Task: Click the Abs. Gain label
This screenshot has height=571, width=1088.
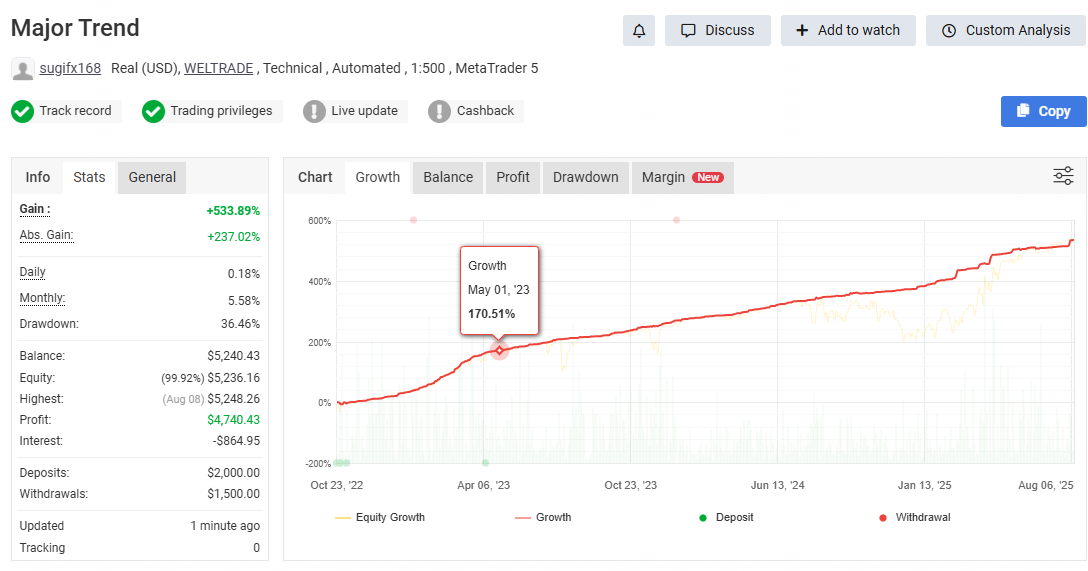Action: tap(46, 235)
